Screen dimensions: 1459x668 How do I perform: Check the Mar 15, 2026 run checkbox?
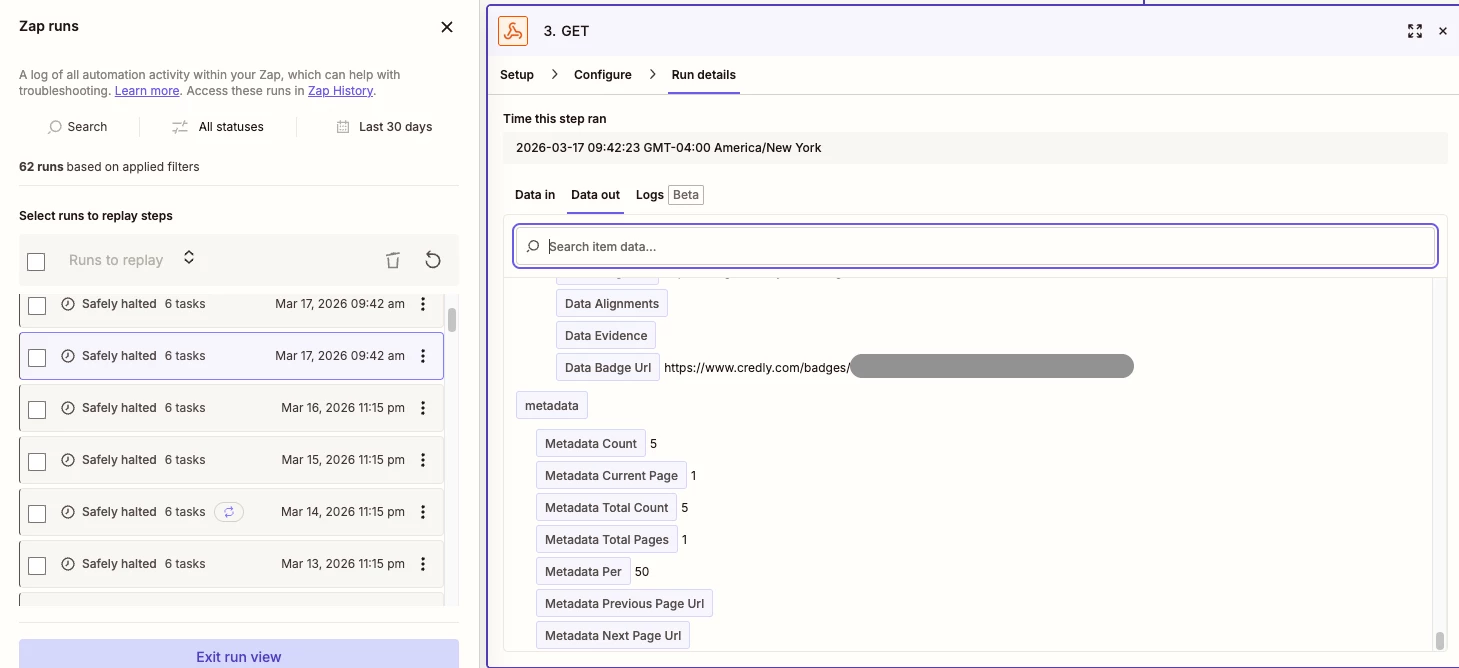pyautogui.click(x=37, y=462)
